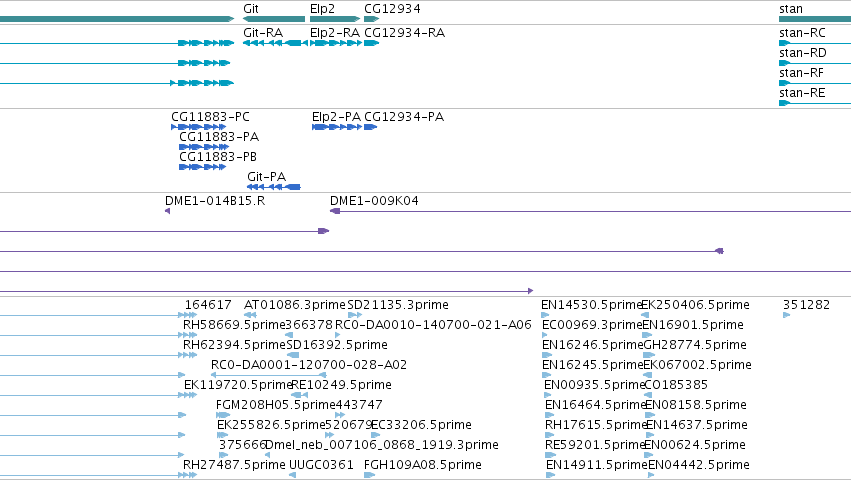The width and height of the screenshot is (851, 480).
Task: Click GH28774.5prime EST label
Action: point(695,345)
